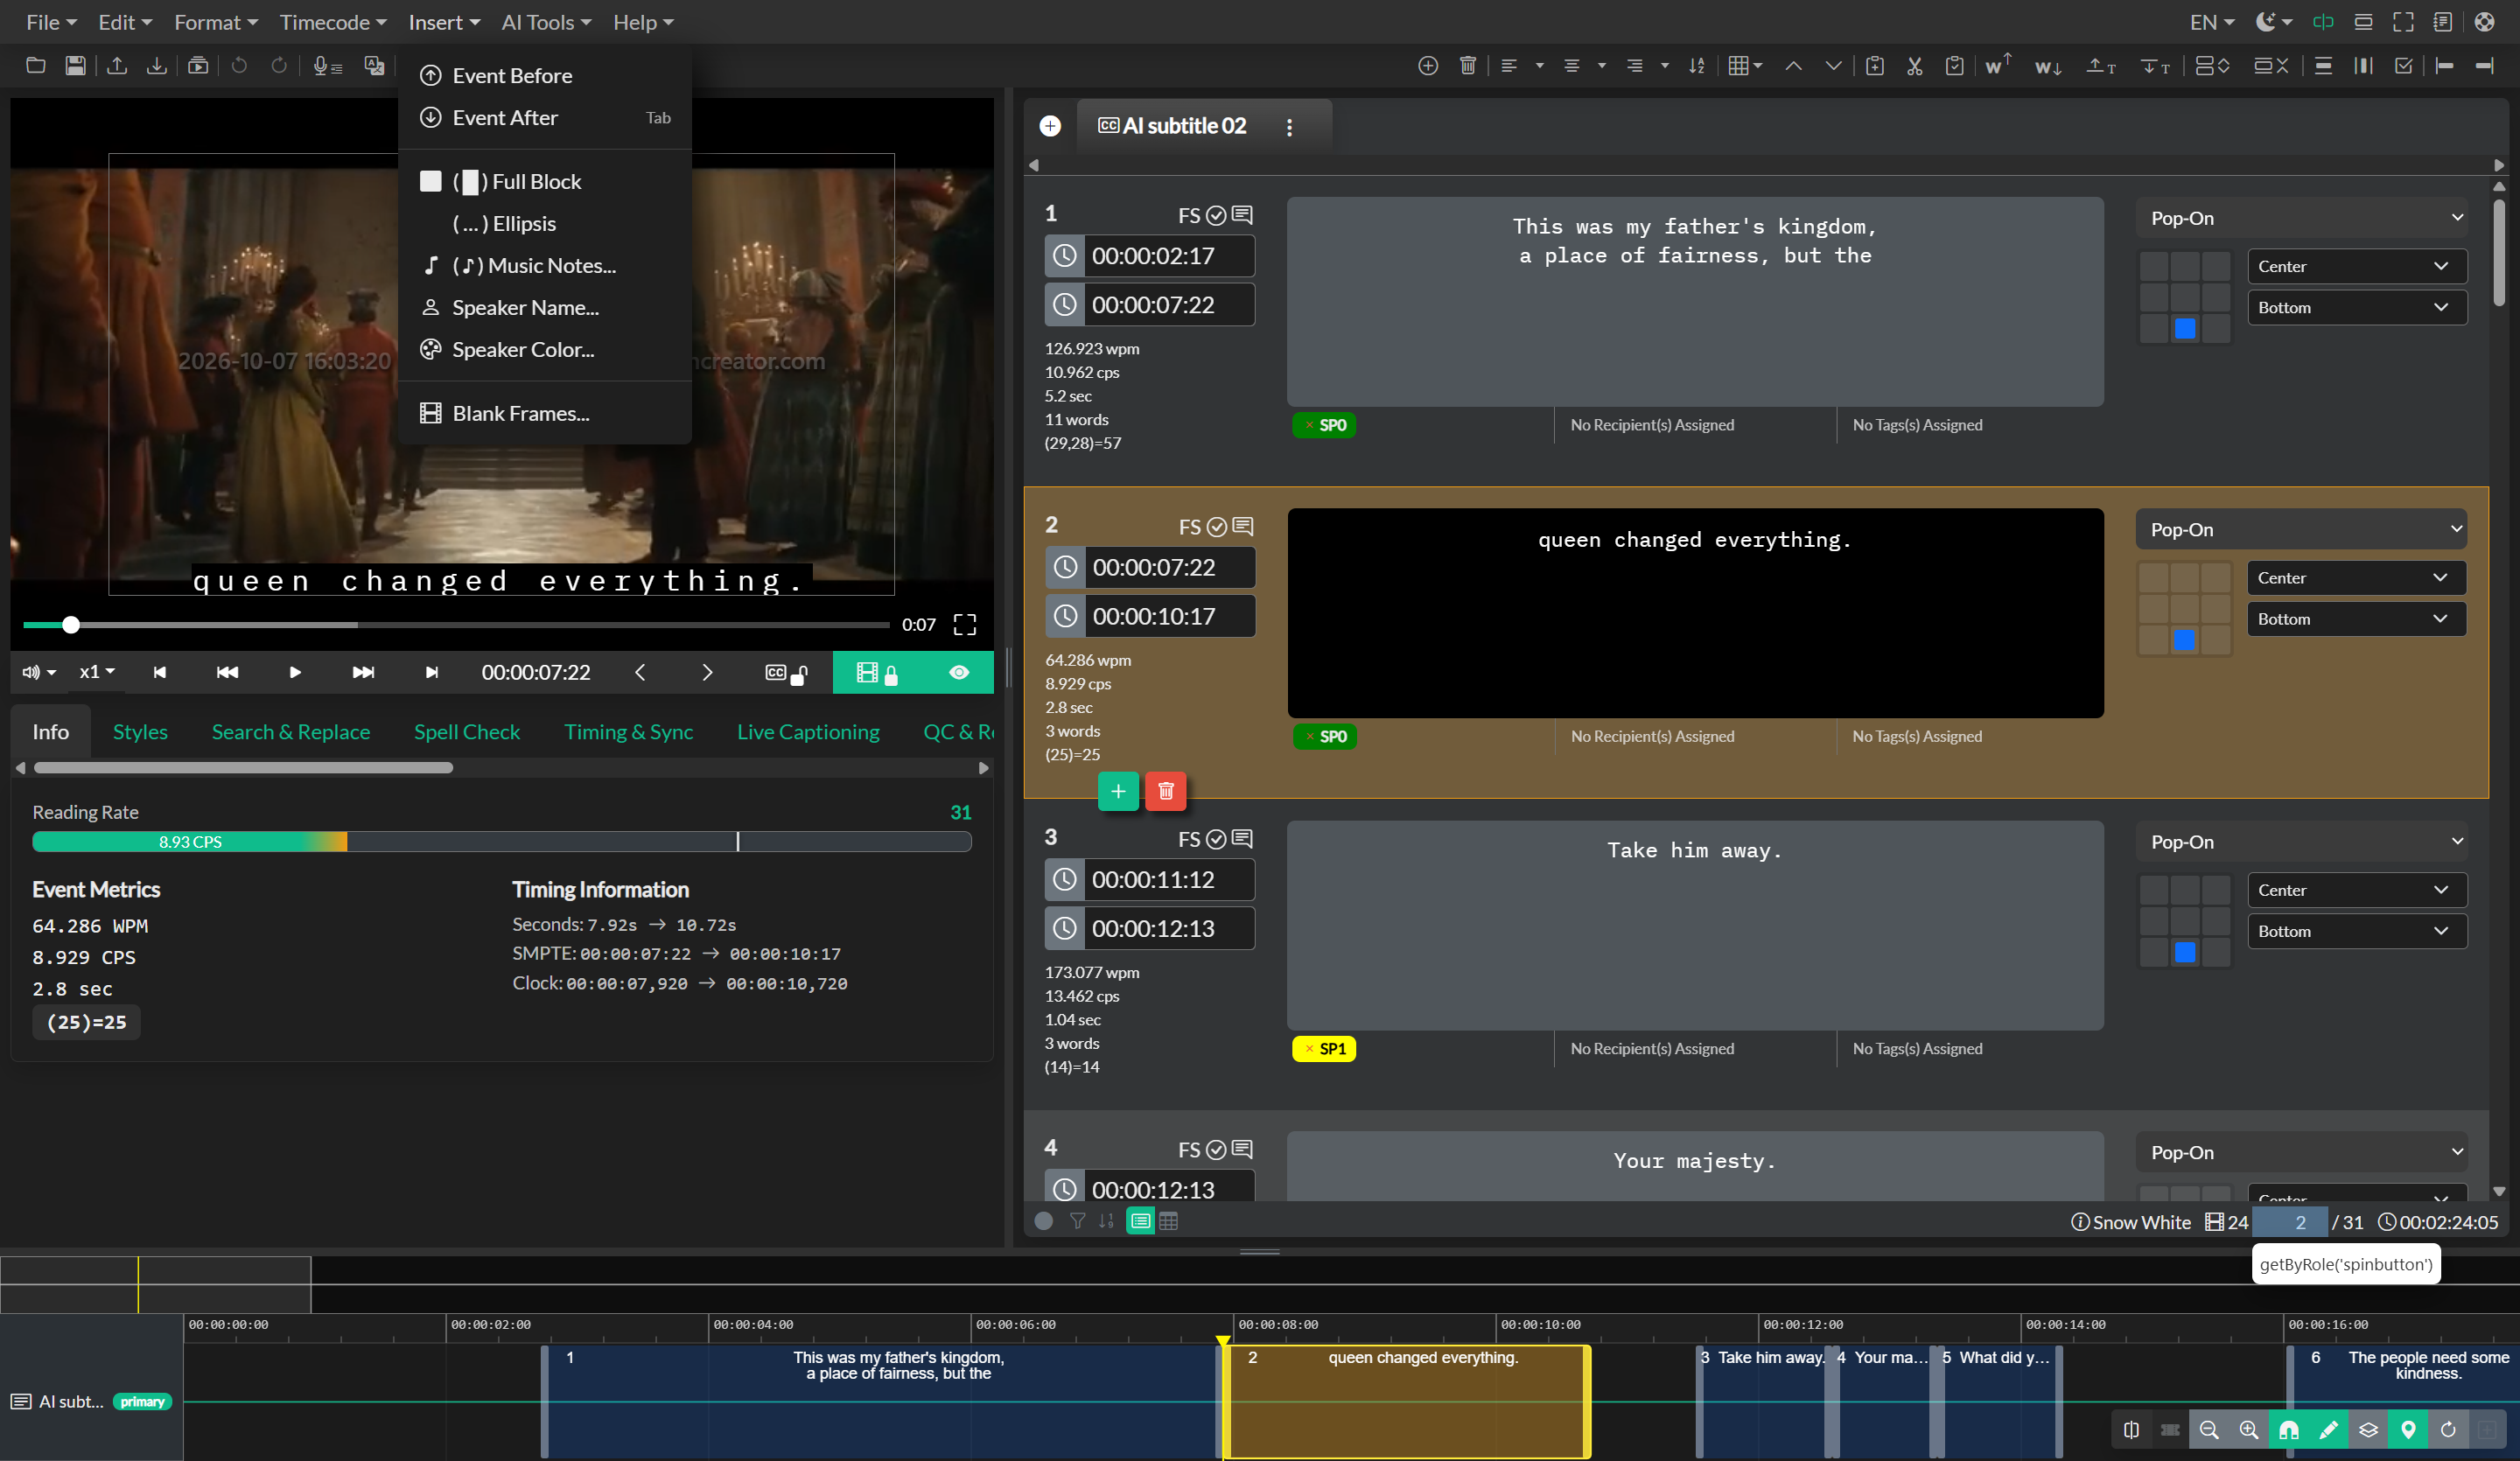Screen dimensions: 2520x1461
Task: Open project folder icon in toolbar
Action: tap(35, 65)
